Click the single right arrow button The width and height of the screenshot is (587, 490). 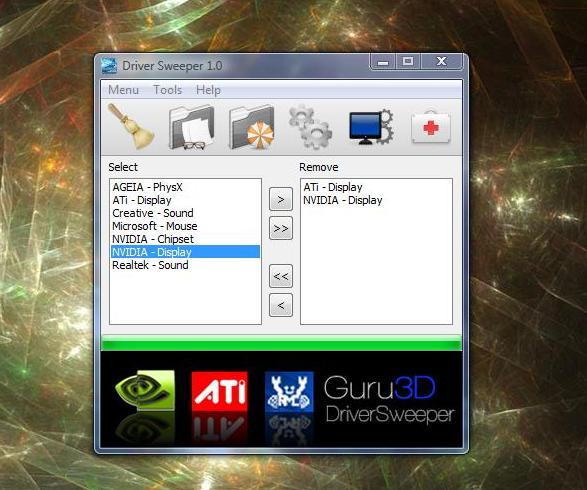pyautogui.click(x=281, y=200)
